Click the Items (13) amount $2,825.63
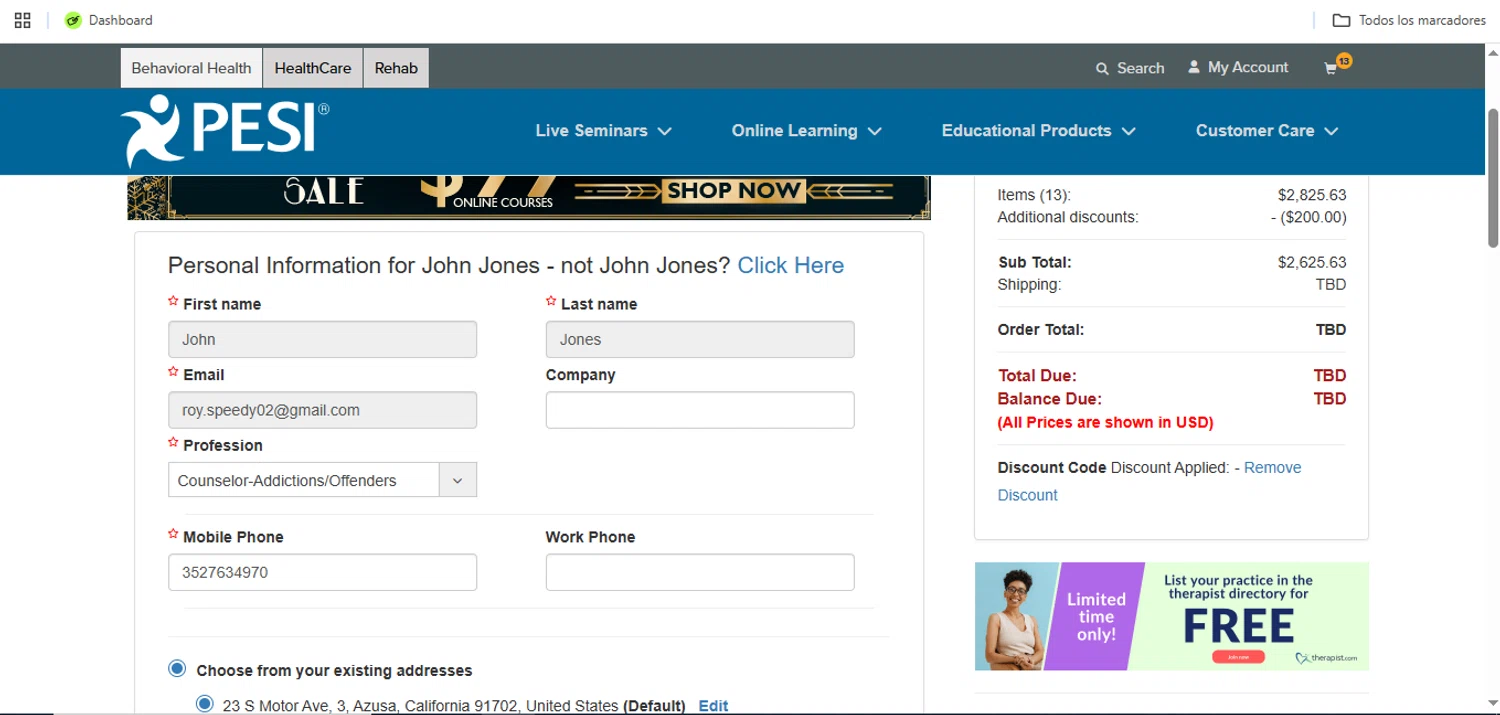The width and height of the screenshot is (1500, 715). pyautogui.click(x=1311, y=195)
